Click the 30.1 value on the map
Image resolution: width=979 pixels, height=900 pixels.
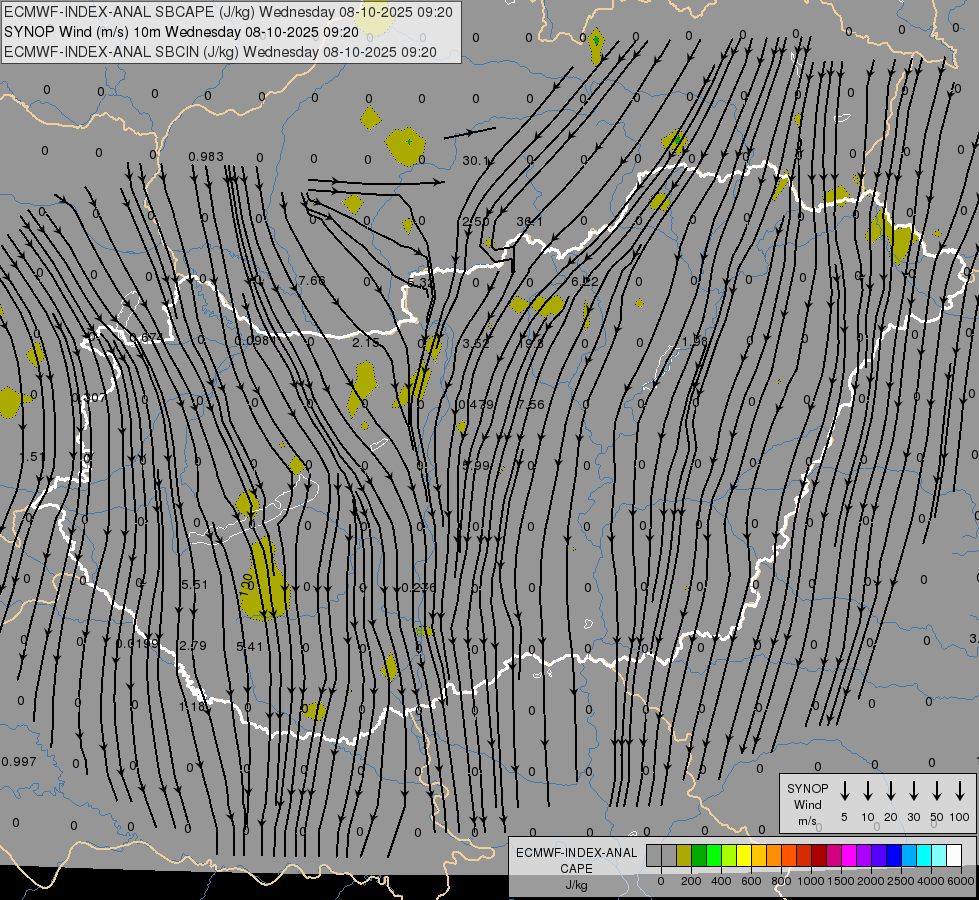475,161
